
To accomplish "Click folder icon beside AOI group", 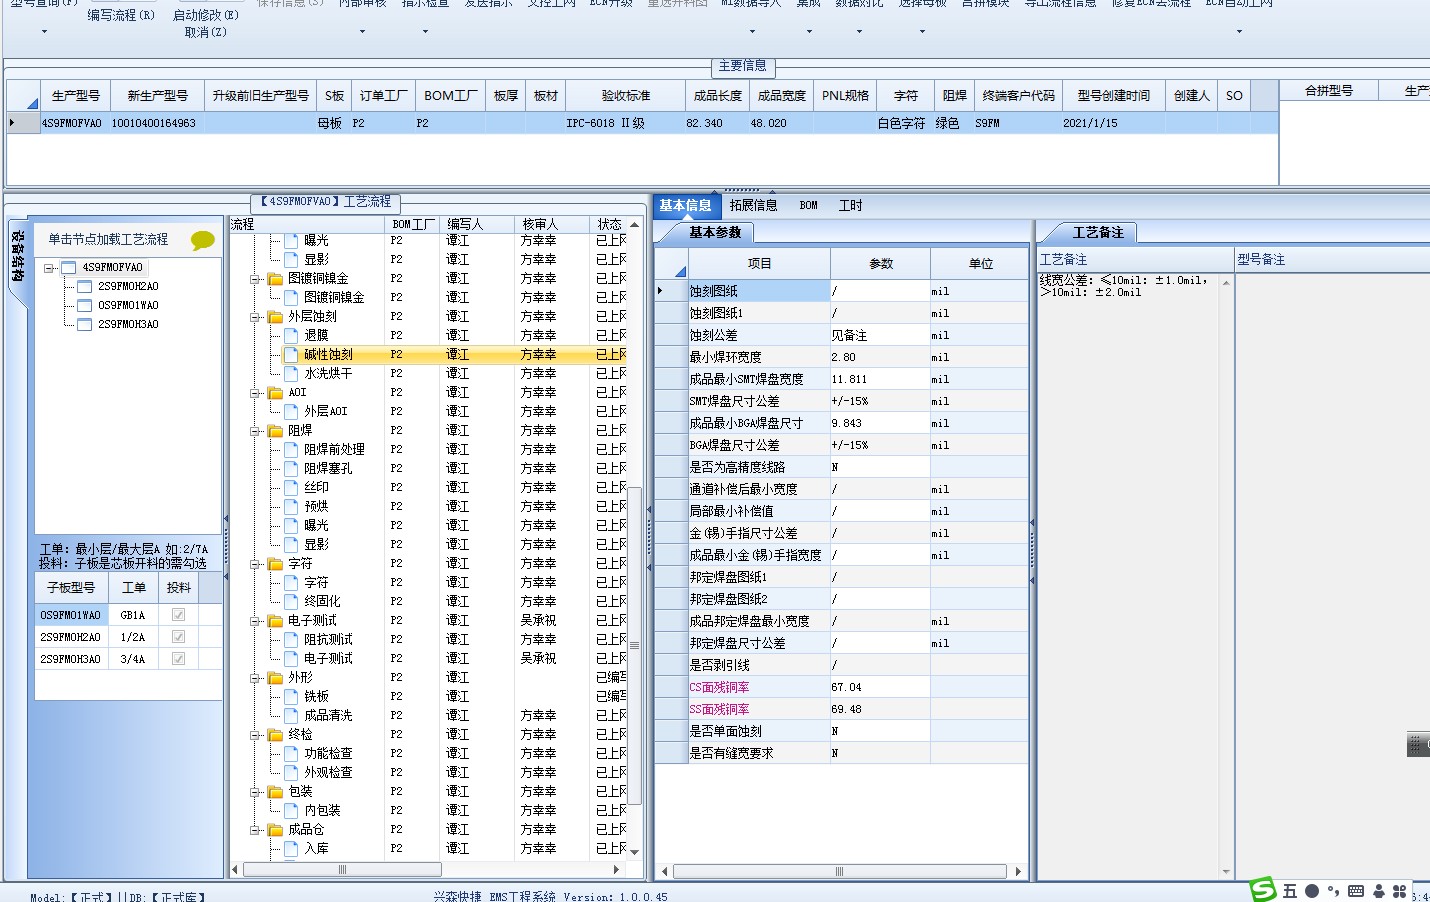I will click(x=276, y=393).
